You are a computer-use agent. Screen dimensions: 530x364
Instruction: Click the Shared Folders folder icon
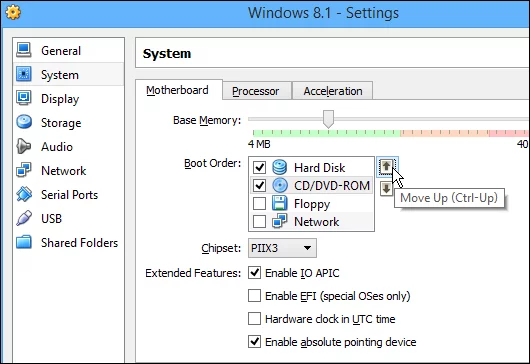24,242
